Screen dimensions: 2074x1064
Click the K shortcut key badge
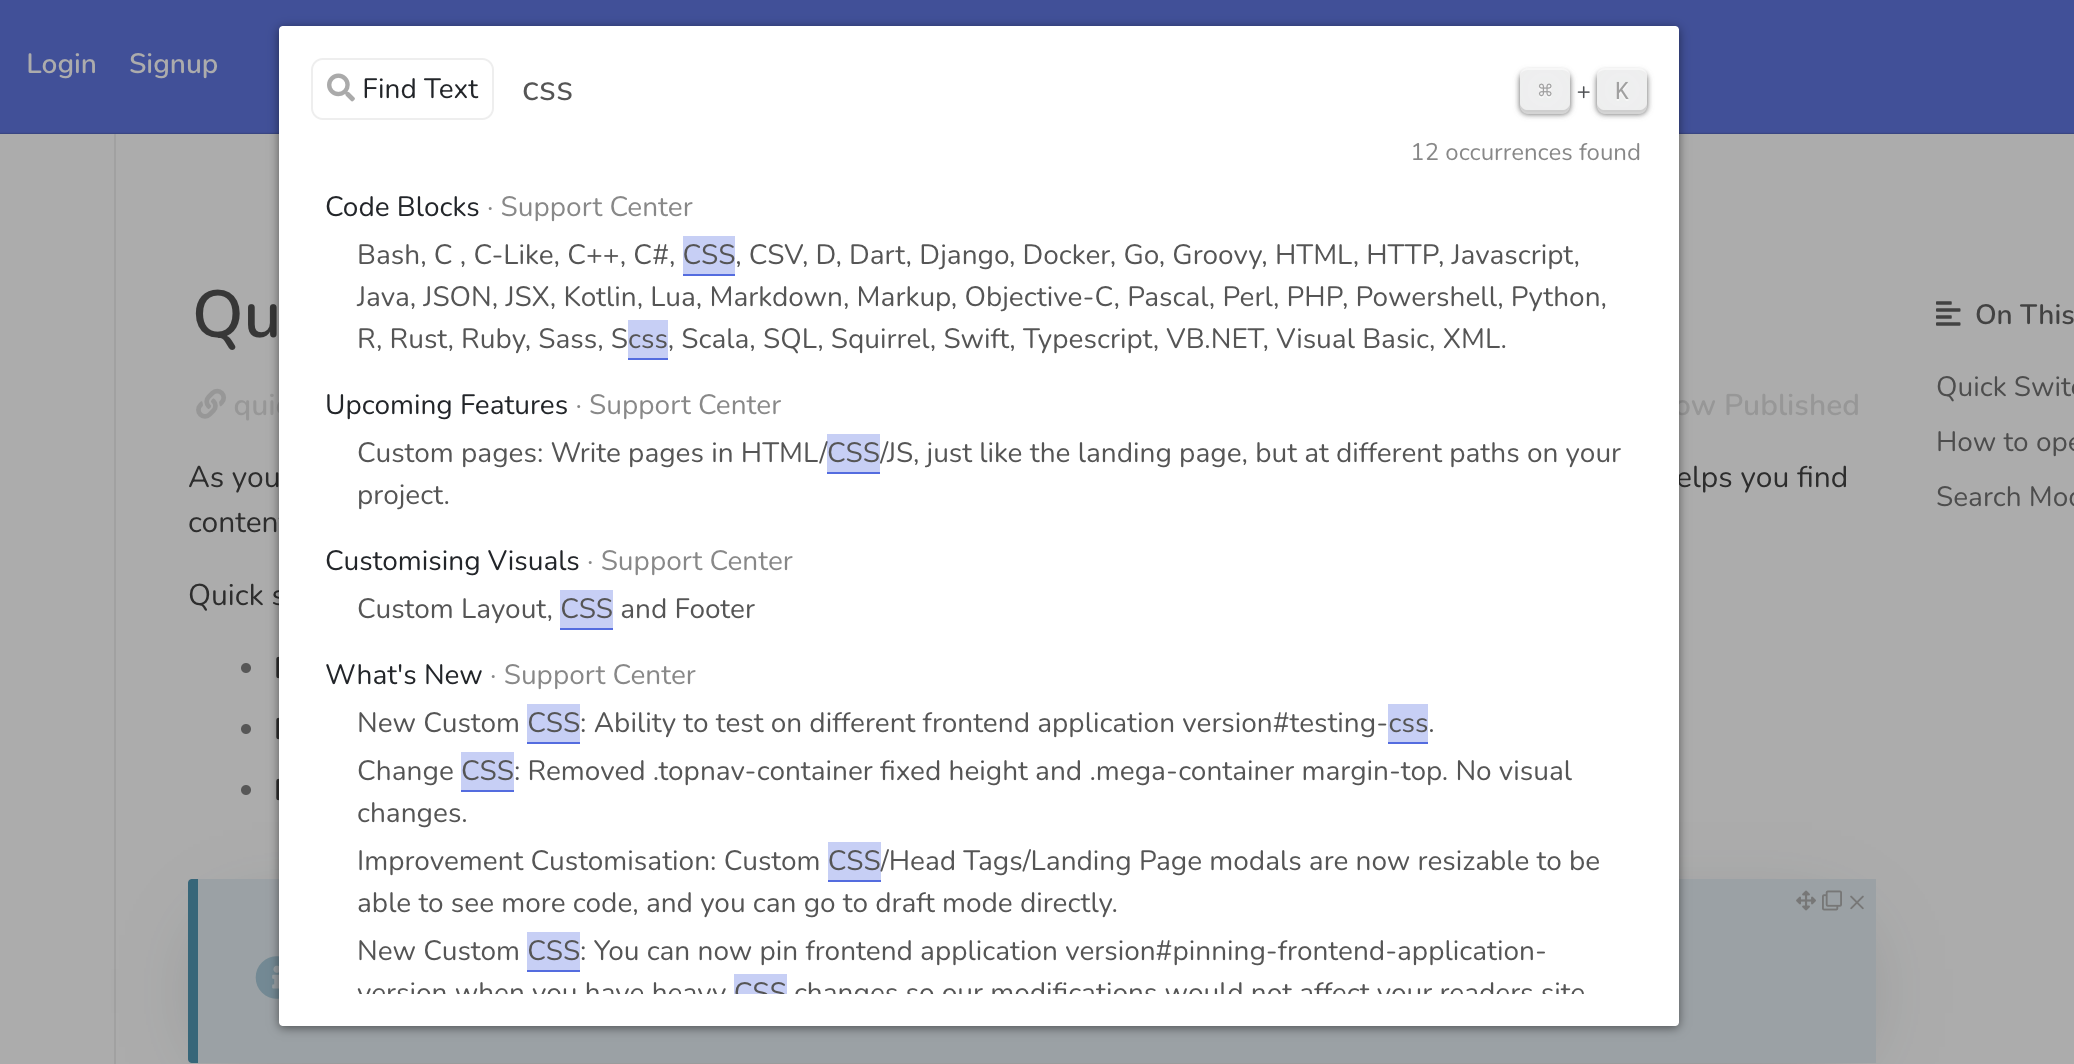[1621, 91]
